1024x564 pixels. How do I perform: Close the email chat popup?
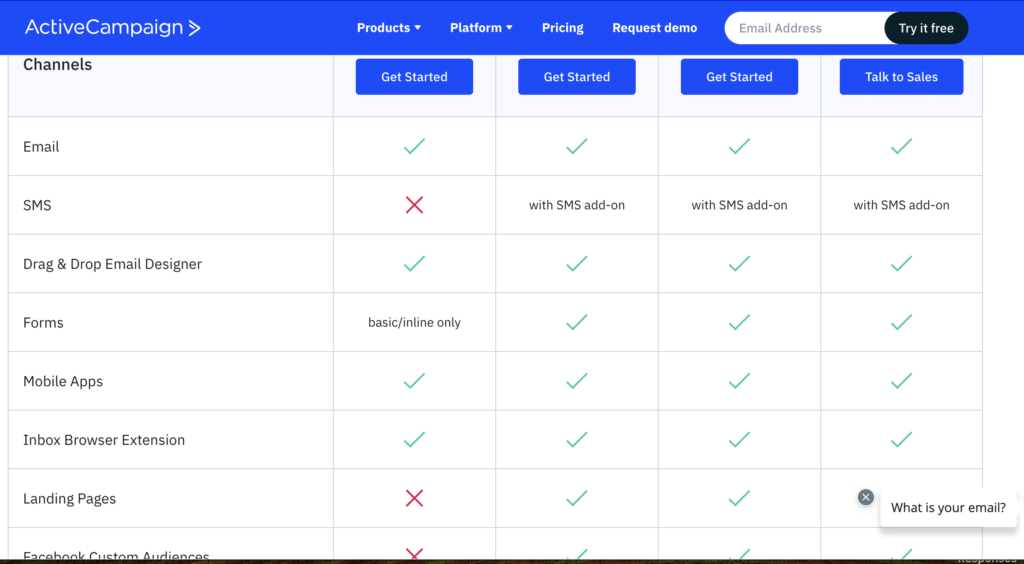click(x=866, y=497)
